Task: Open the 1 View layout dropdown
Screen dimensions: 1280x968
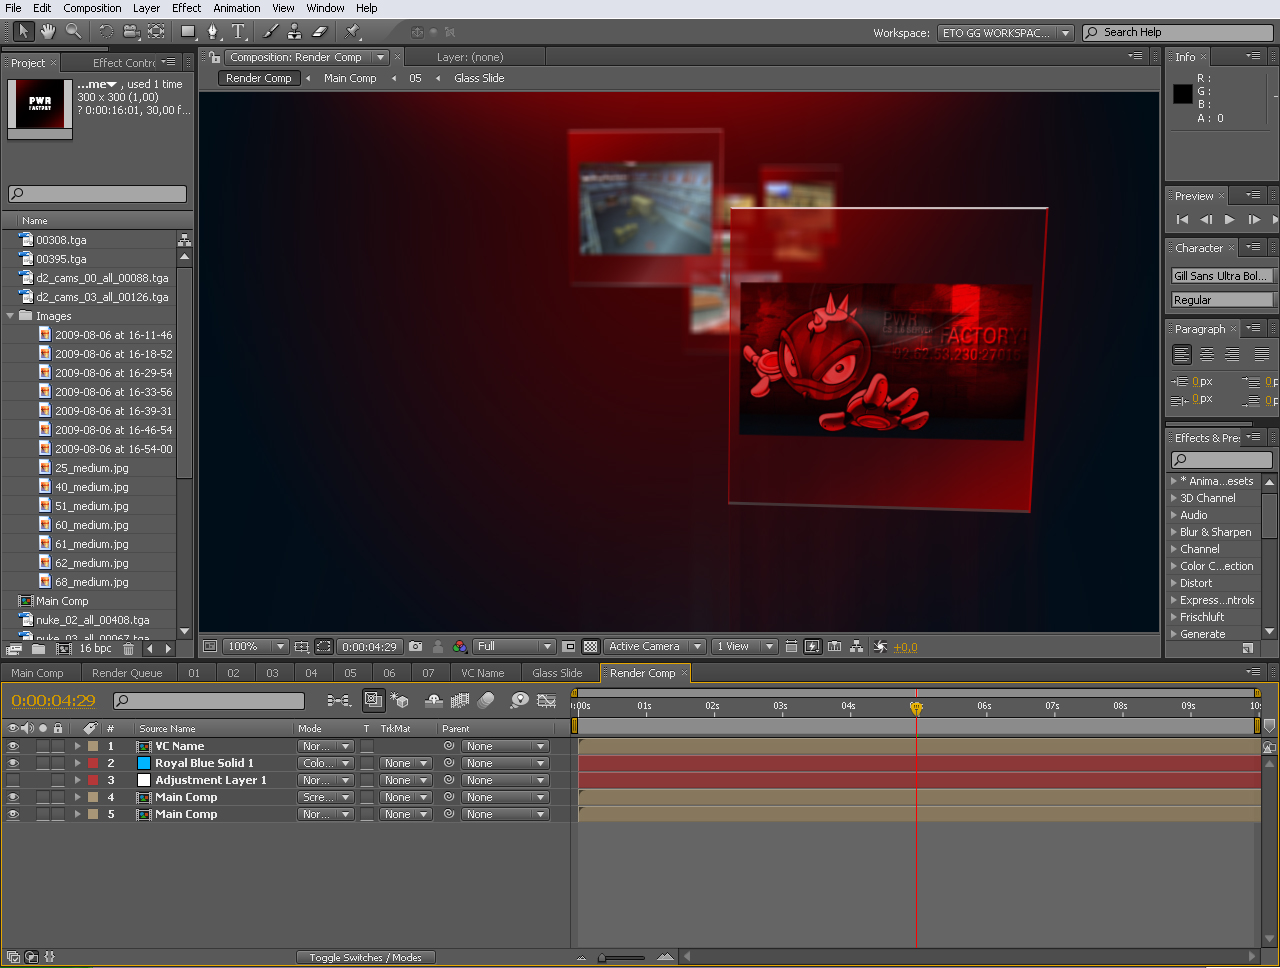Action: coord(745,647)
